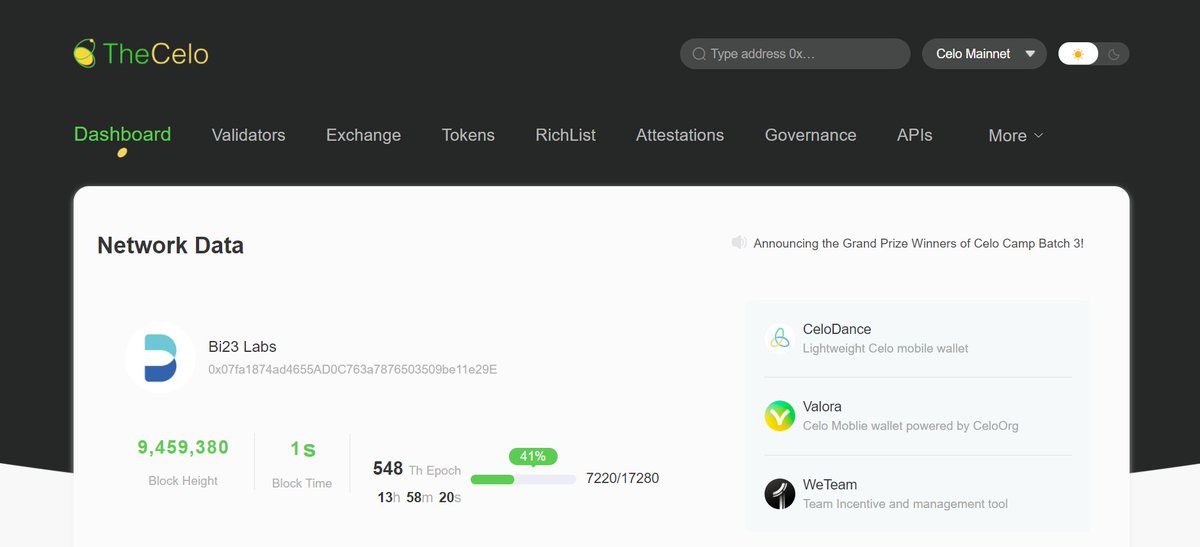Viewport: 1200px width, 547px height.
Task: Go to the Attestations tab
Action: [680, 135]
